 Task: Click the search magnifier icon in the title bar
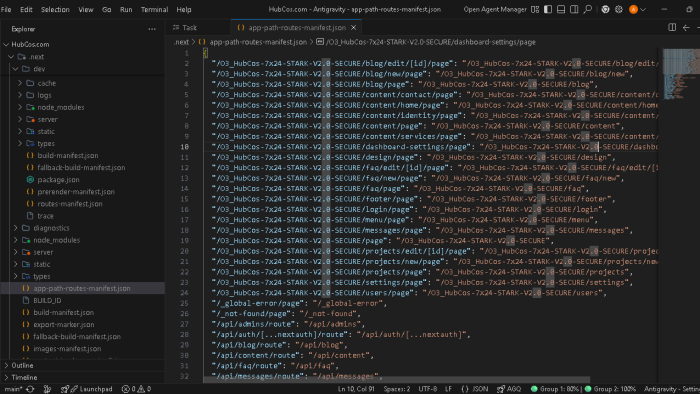(x=588, y=9)
